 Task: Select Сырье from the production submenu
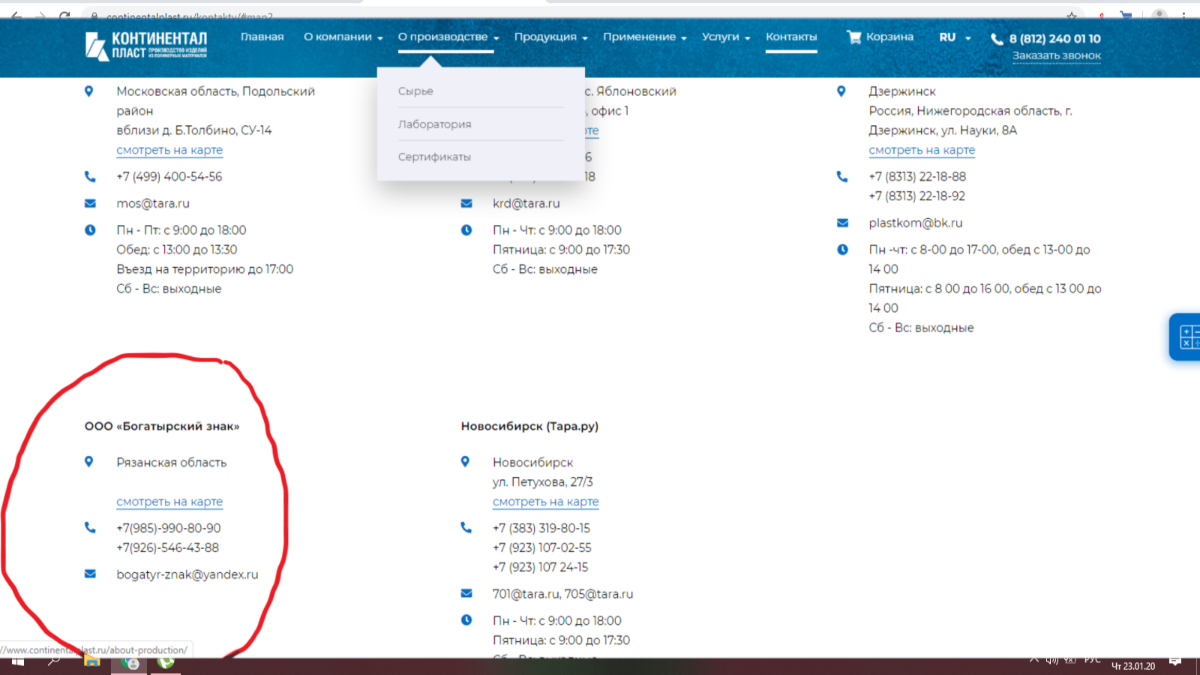(x=416, y=91)
